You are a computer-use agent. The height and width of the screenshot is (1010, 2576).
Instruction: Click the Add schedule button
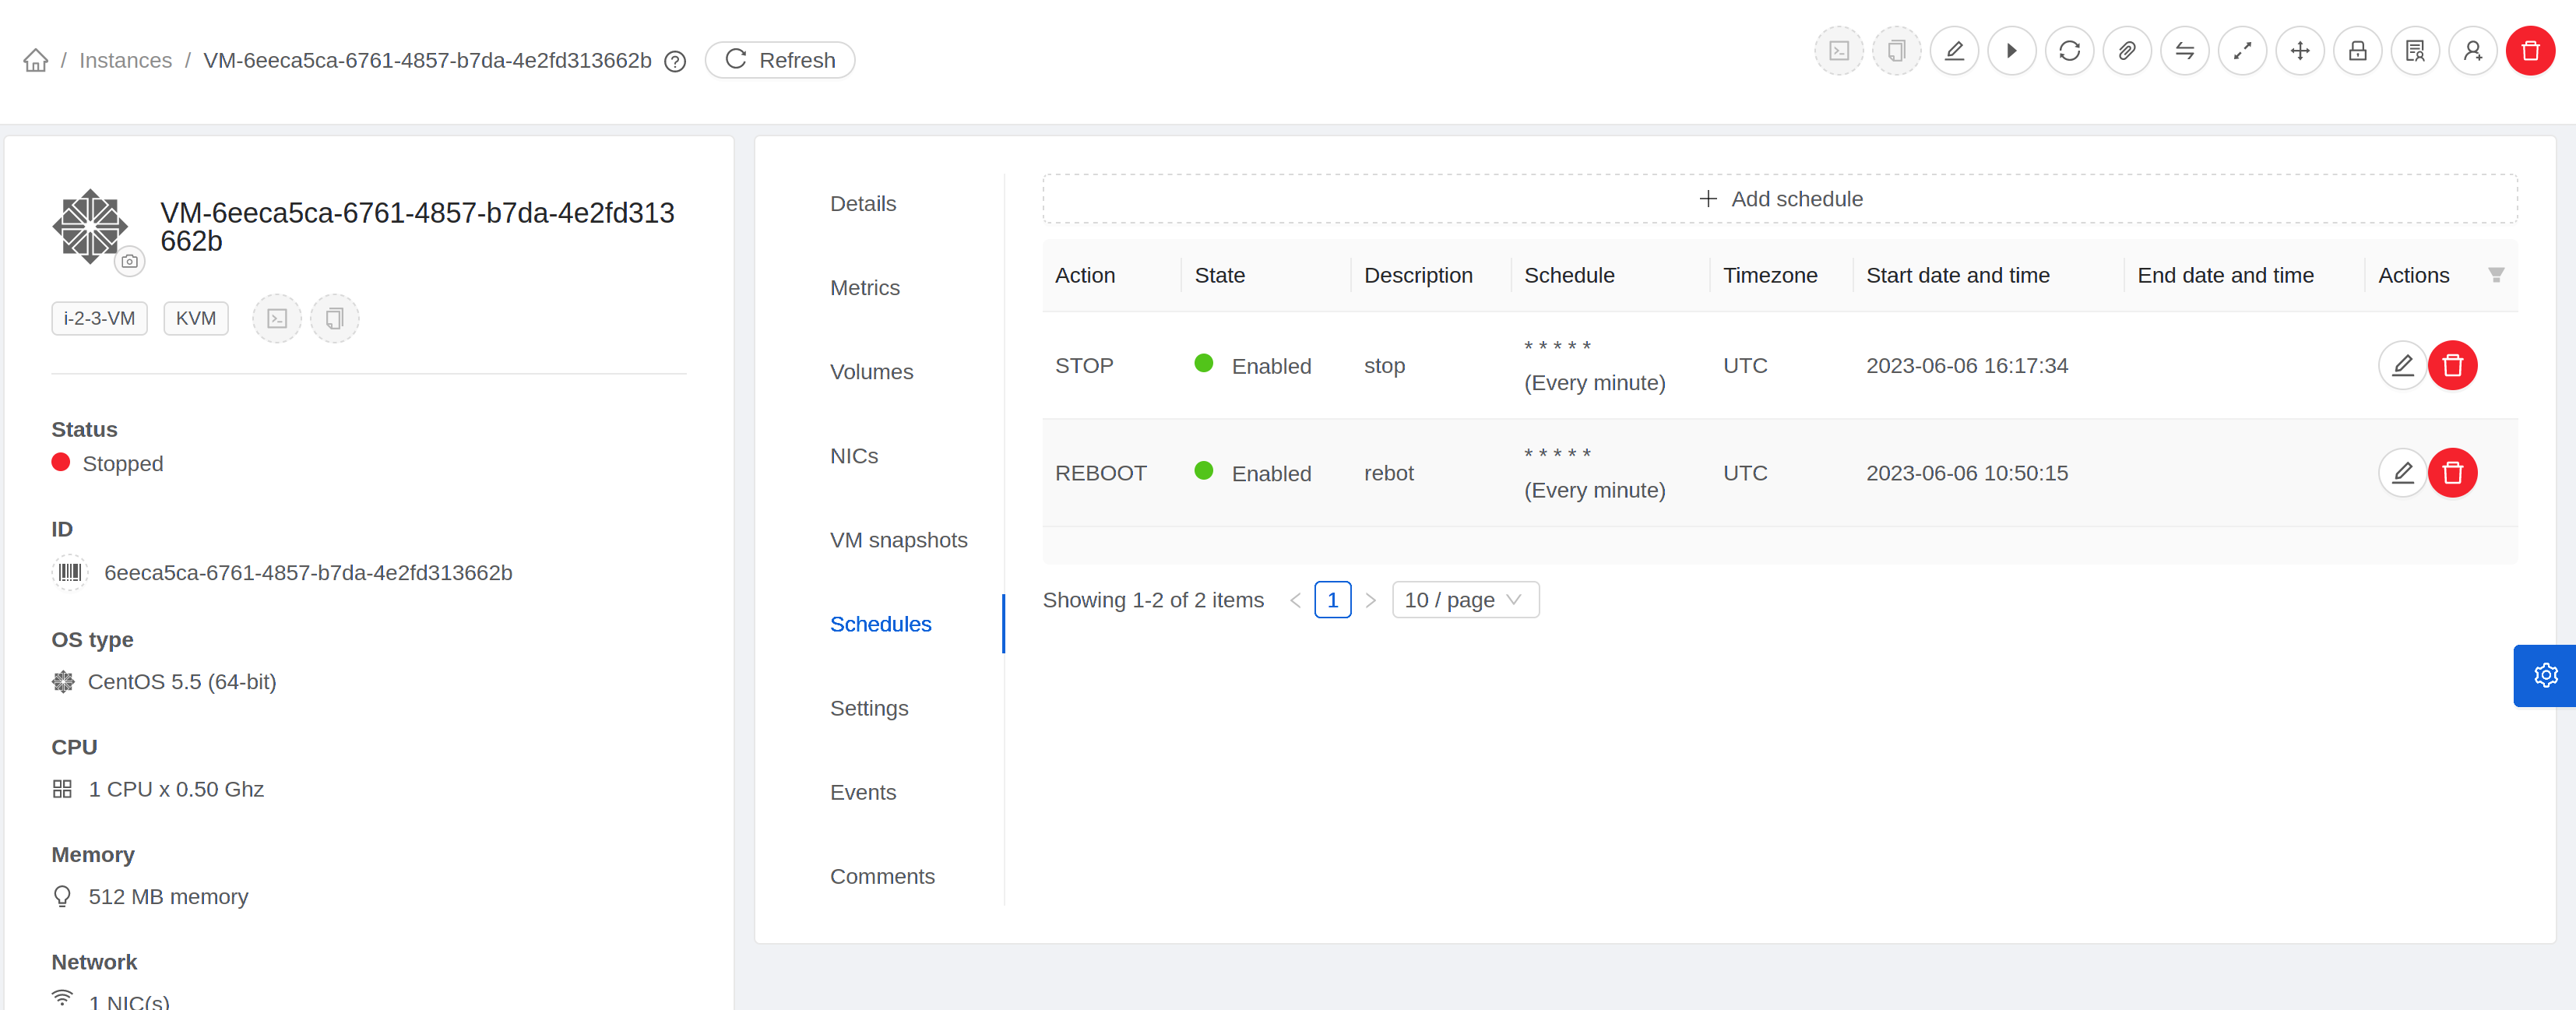click(x=1779, y=199)
